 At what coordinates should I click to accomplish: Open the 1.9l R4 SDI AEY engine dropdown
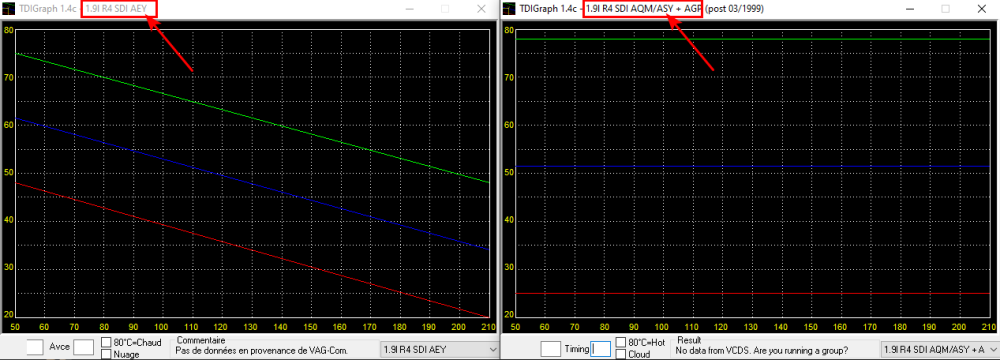(439, 349)
